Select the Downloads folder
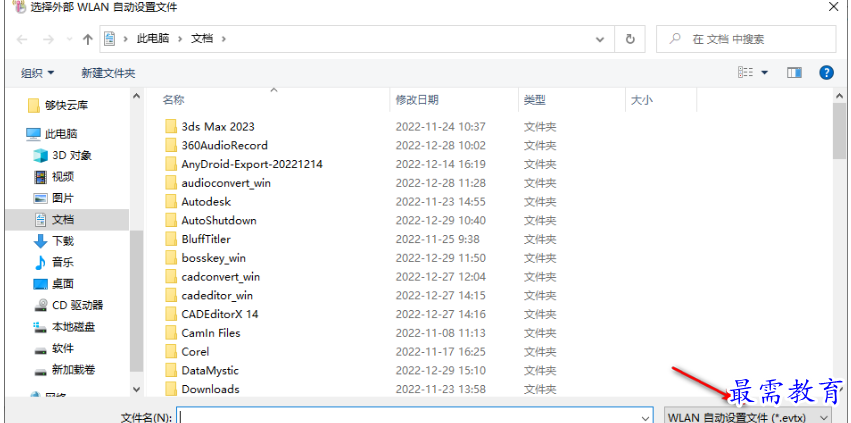Viewport: 851px width, 423px height. (210, 389)
